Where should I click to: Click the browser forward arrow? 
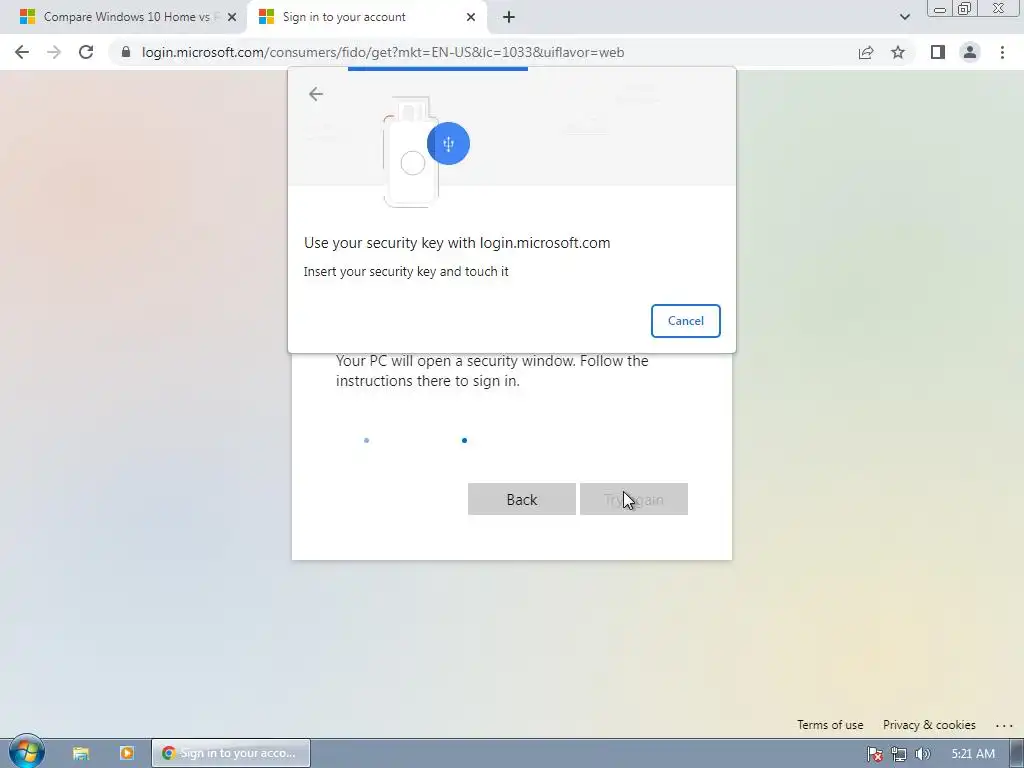tap(54, 52)
